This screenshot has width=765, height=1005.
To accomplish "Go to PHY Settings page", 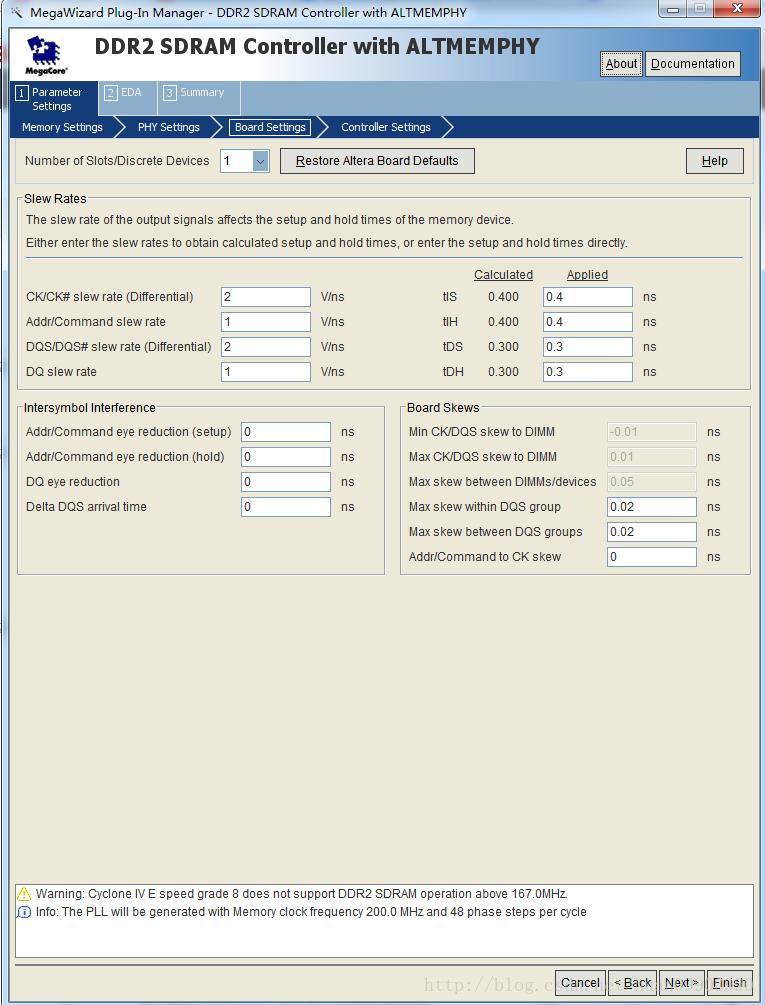I will [169, 127].
